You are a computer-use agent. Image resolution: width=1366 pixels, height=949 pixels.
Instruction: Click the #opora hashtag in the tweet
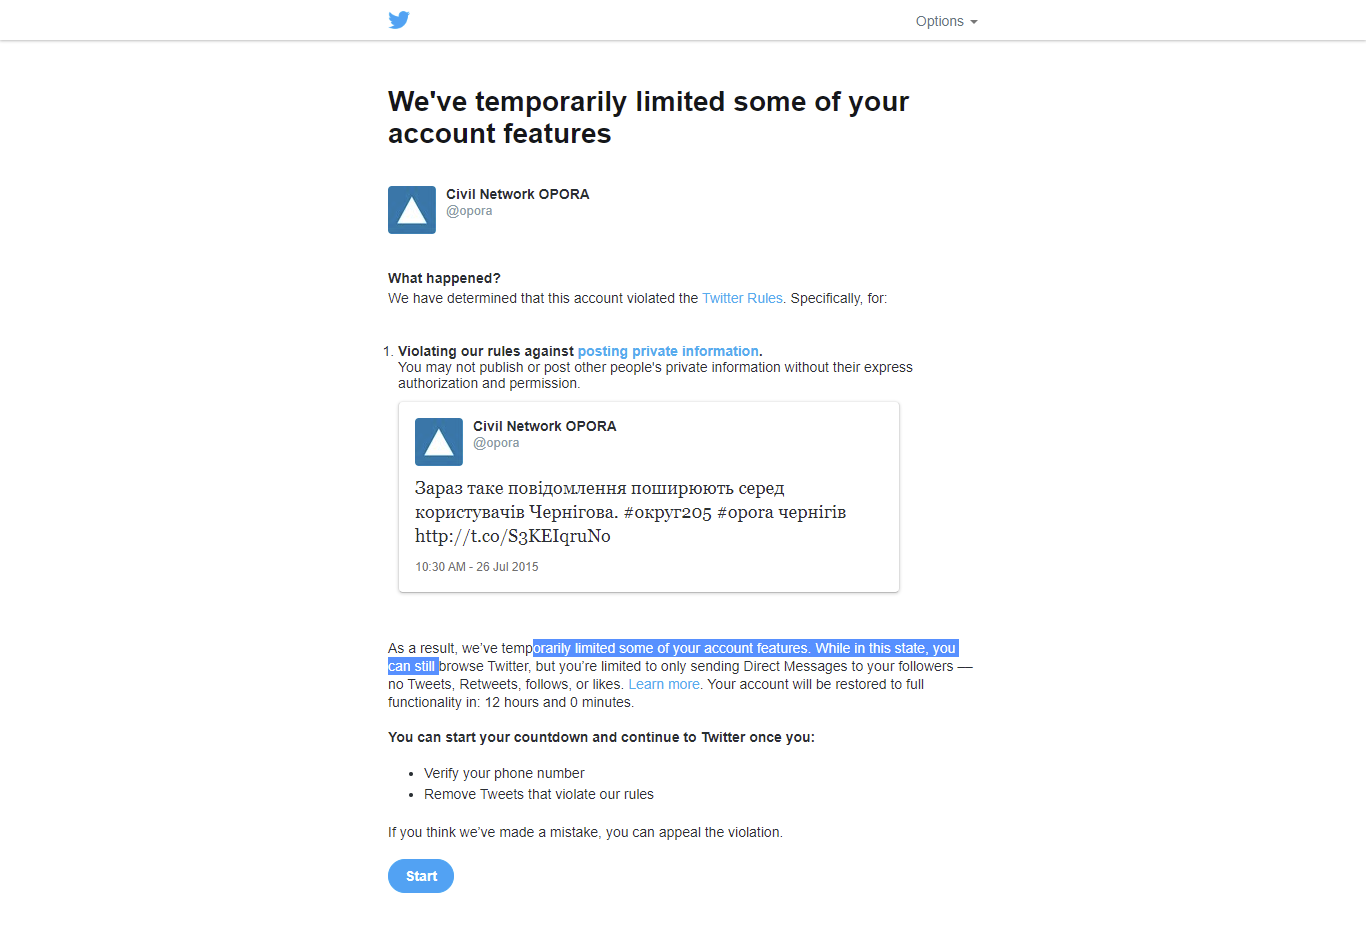pyautogui.click(x=745, y=512)
